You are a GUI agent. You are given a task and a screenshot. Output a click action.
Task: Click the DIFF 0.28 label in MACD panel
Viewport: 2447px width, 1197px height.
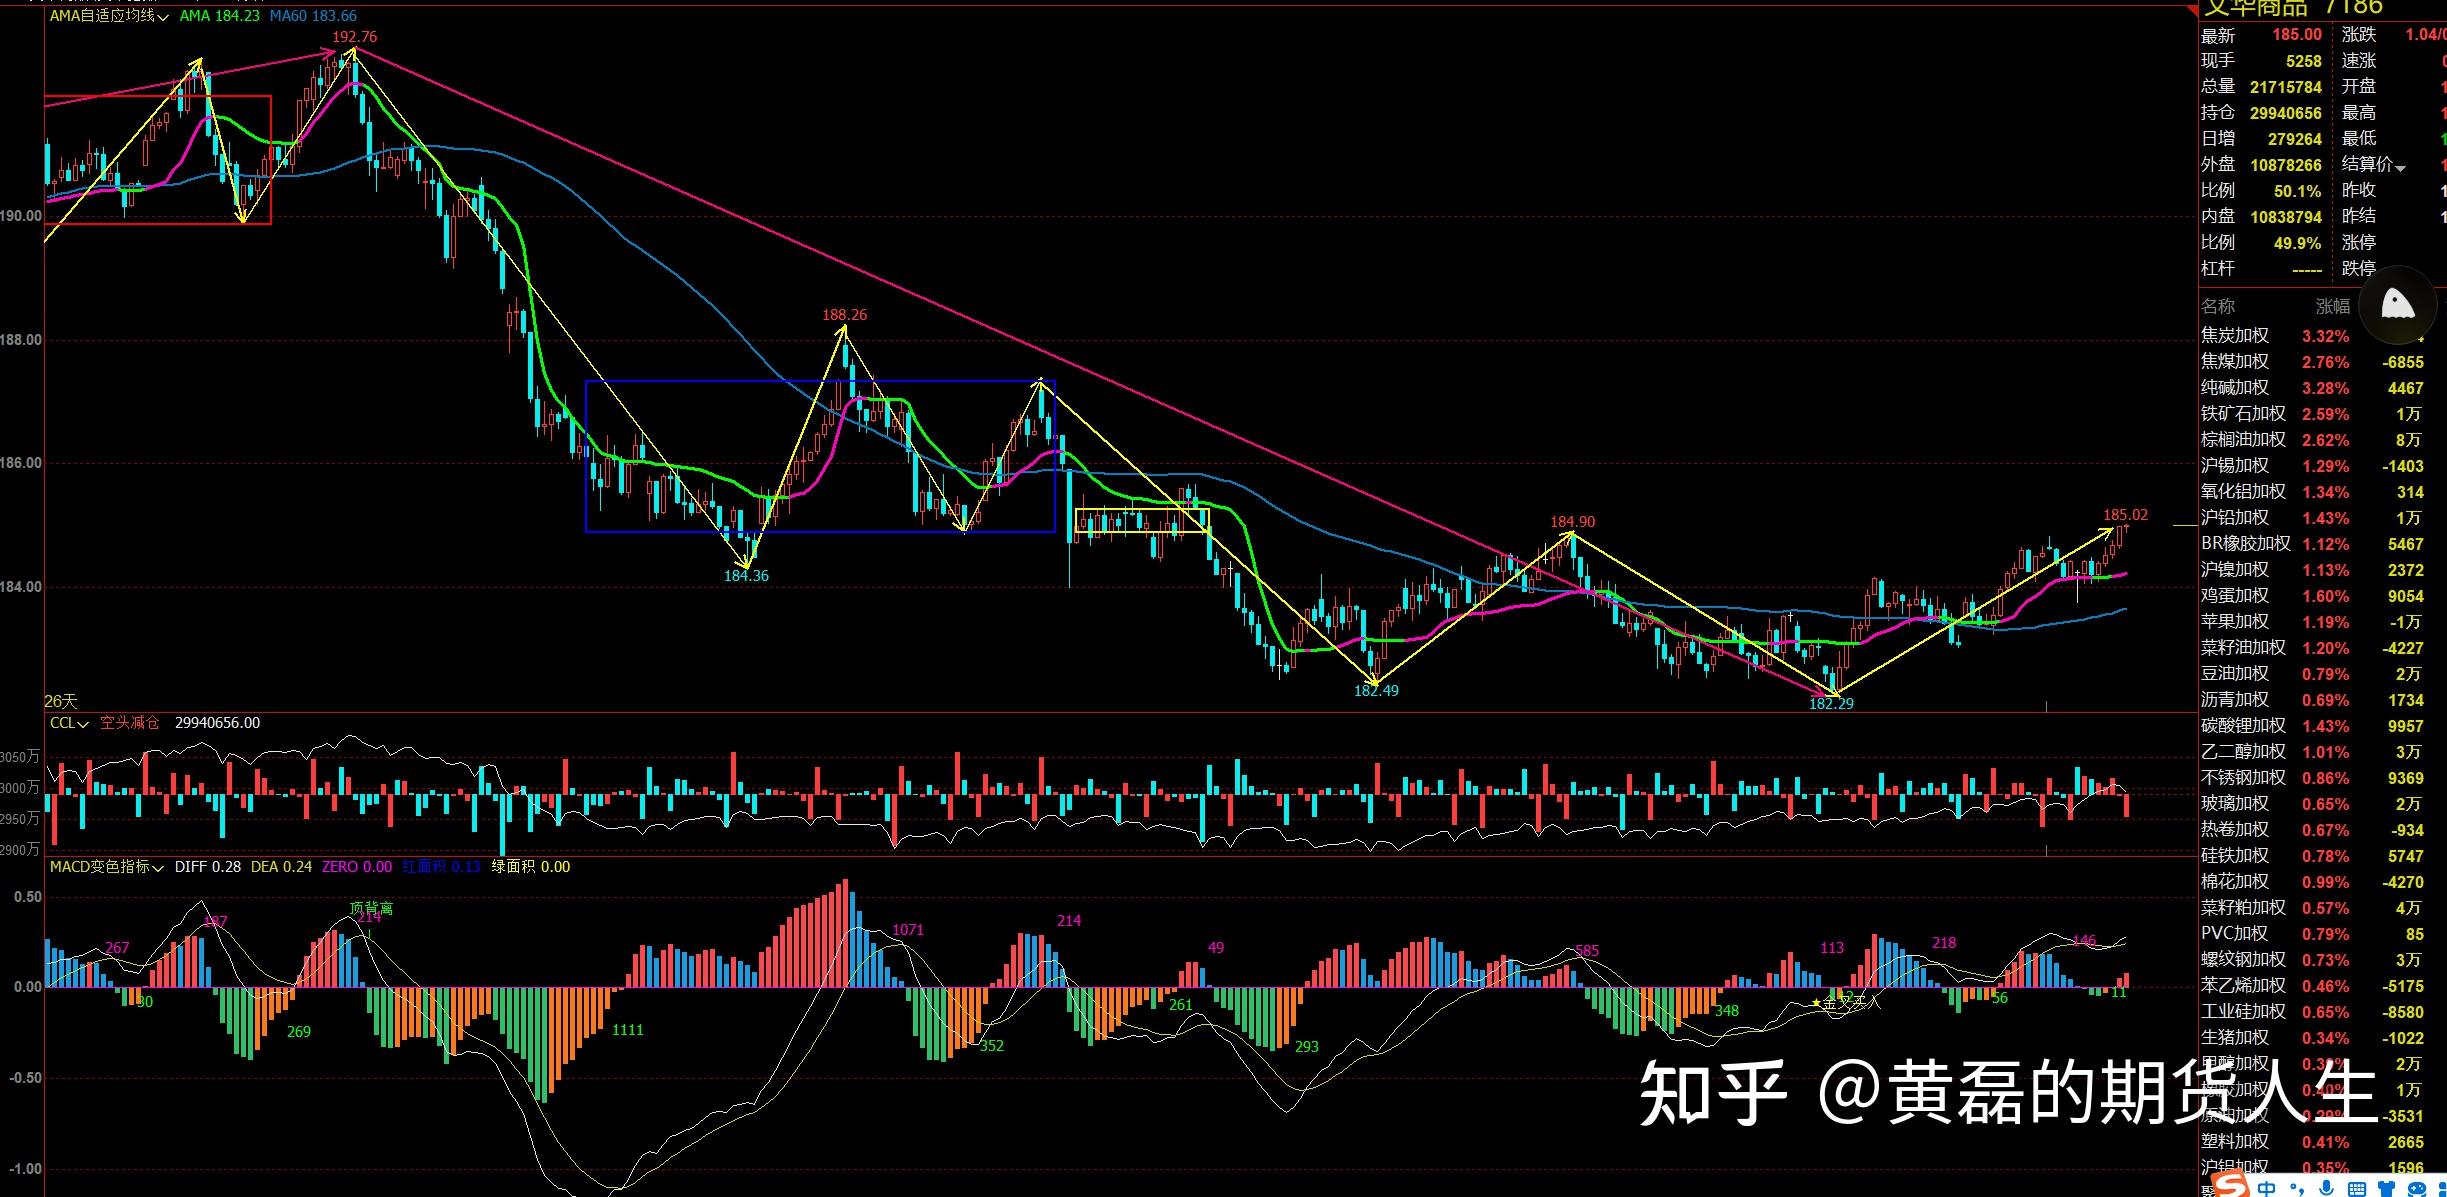[207, 867]
